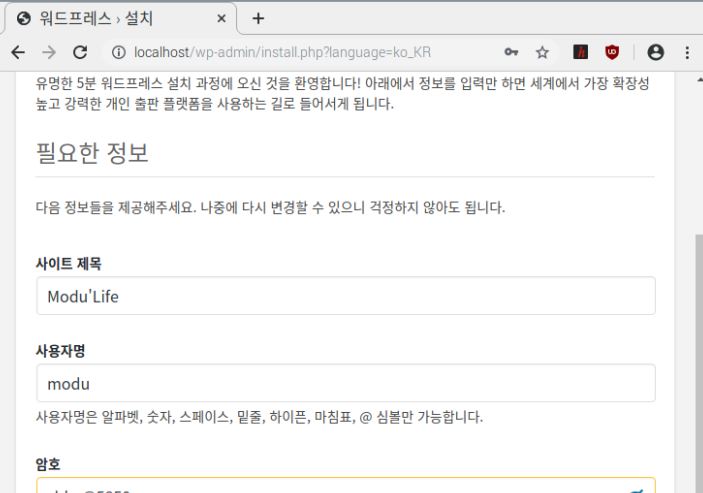Open the Chrome three-dot menu

coord(687,52)
